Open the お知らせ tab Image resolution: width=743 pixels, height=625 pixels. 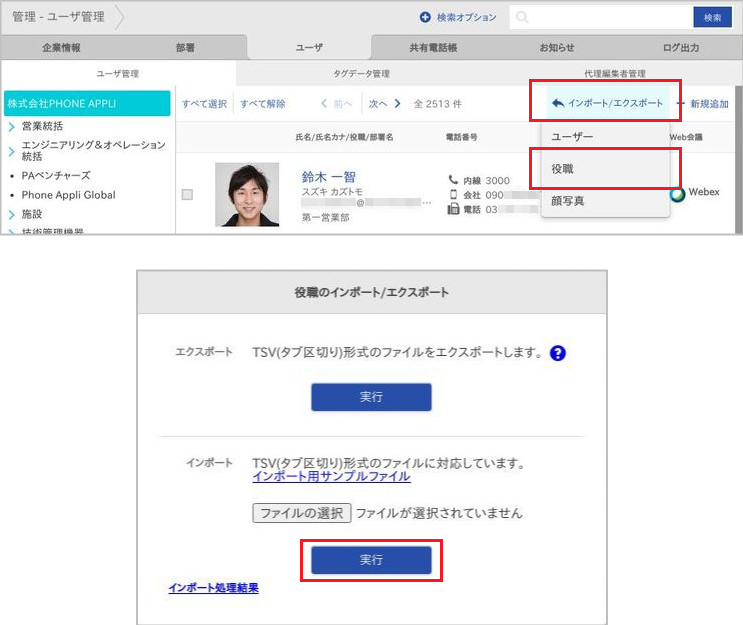pos(557,47)
